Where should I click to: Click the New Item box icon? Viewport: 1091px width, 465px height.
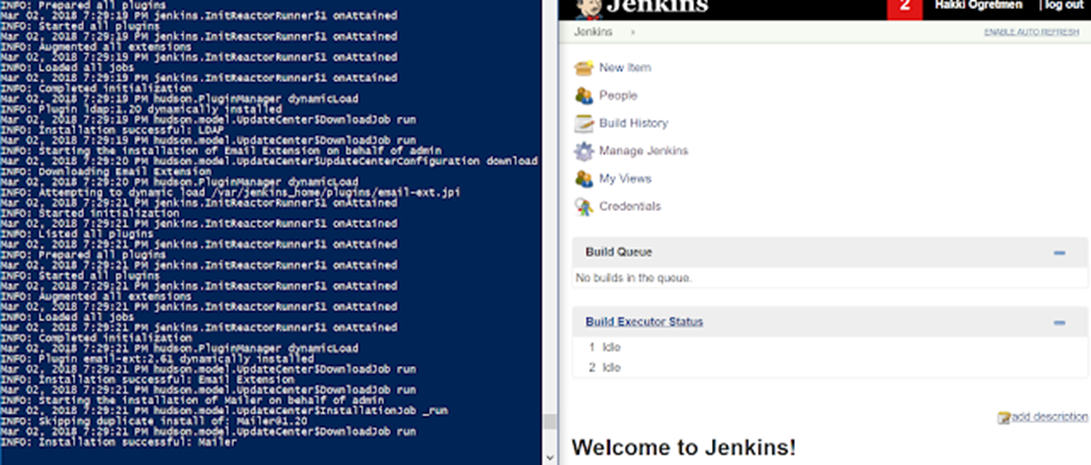[x=583, y=68]
